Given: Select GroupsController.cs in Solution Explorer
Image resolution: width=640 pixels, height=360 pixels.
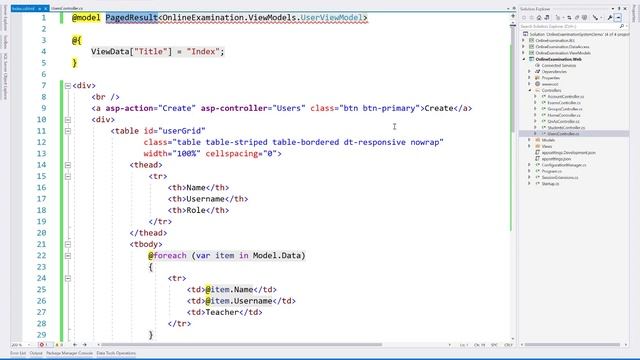Looking at the screenshot, I should [564, 109].
